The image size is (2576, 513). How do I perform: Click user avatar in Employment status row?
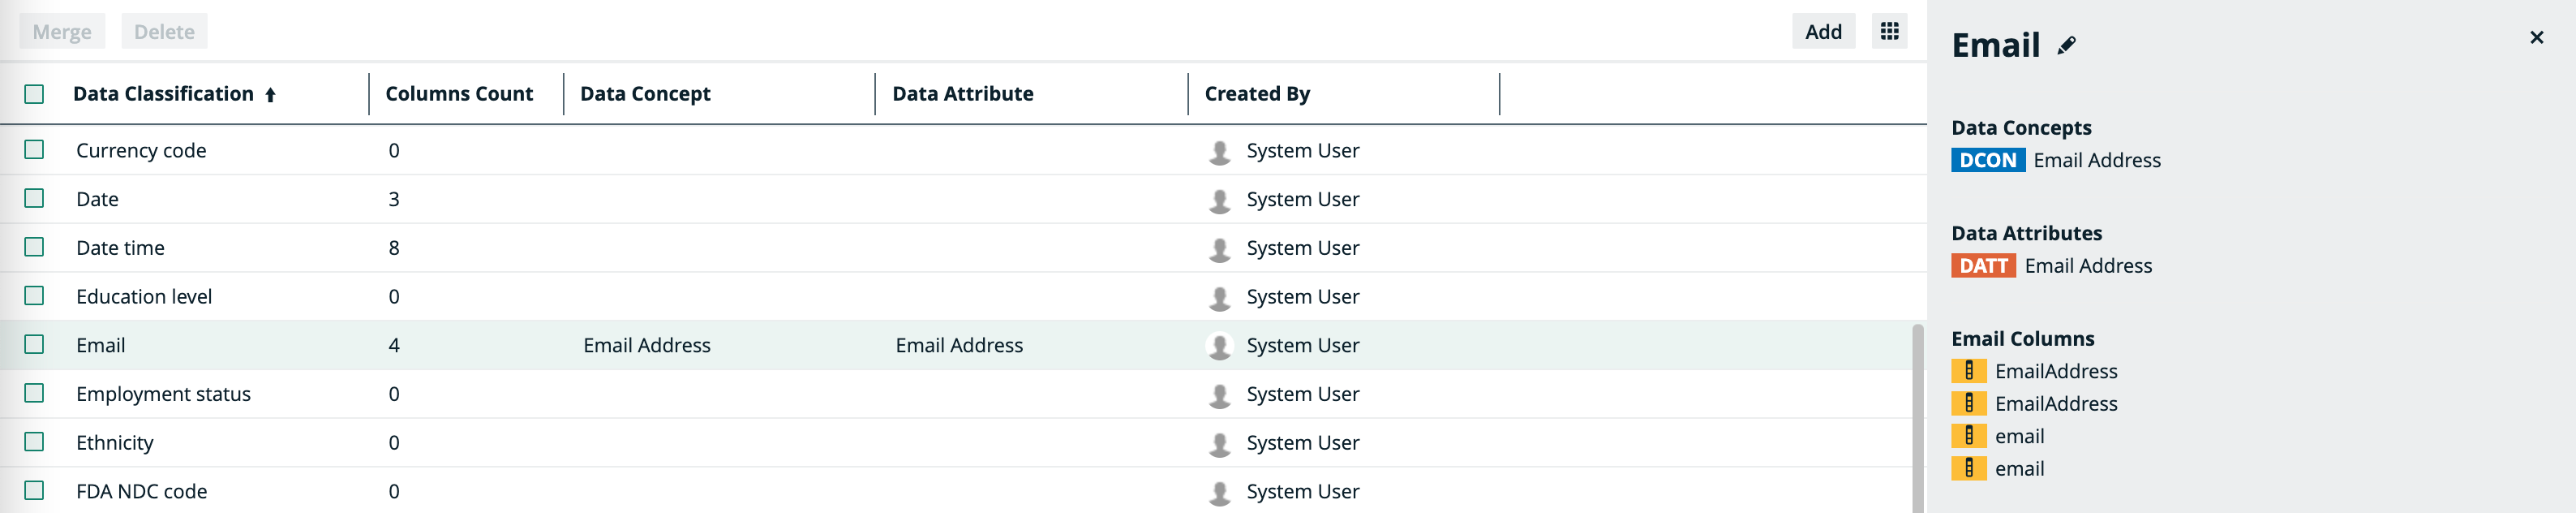click(1219, 395)
